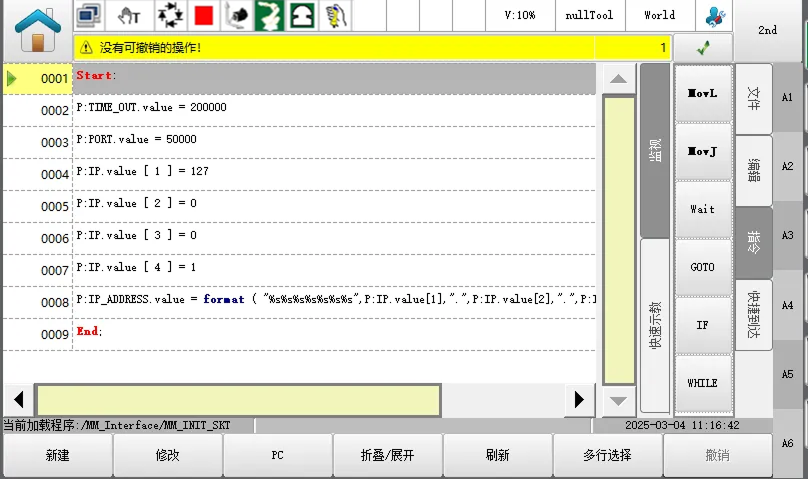
Task: Open the 监视 vertical tab
Action: tap(655, 150)
